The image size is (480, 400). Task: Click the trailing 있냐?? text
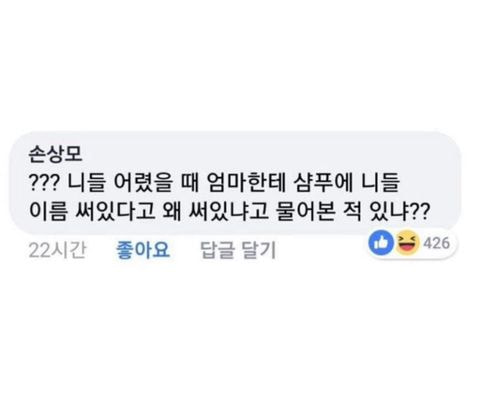[x=400, y=211]
